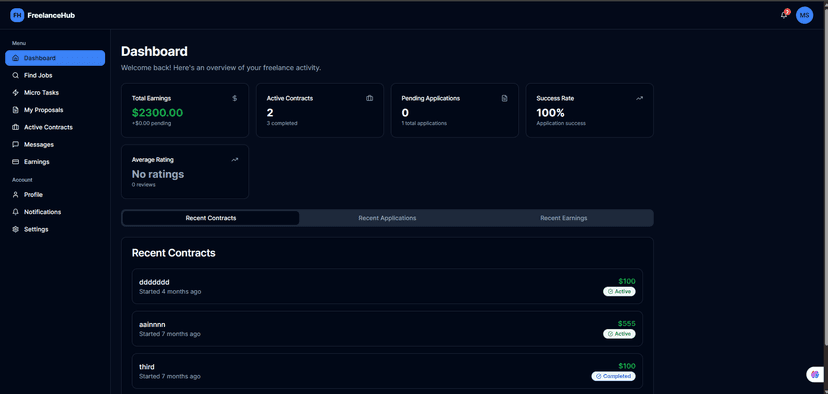Click the FH FreelanceHub logo
The height and width of the screenshot is (394, 828).
[42, 15]
